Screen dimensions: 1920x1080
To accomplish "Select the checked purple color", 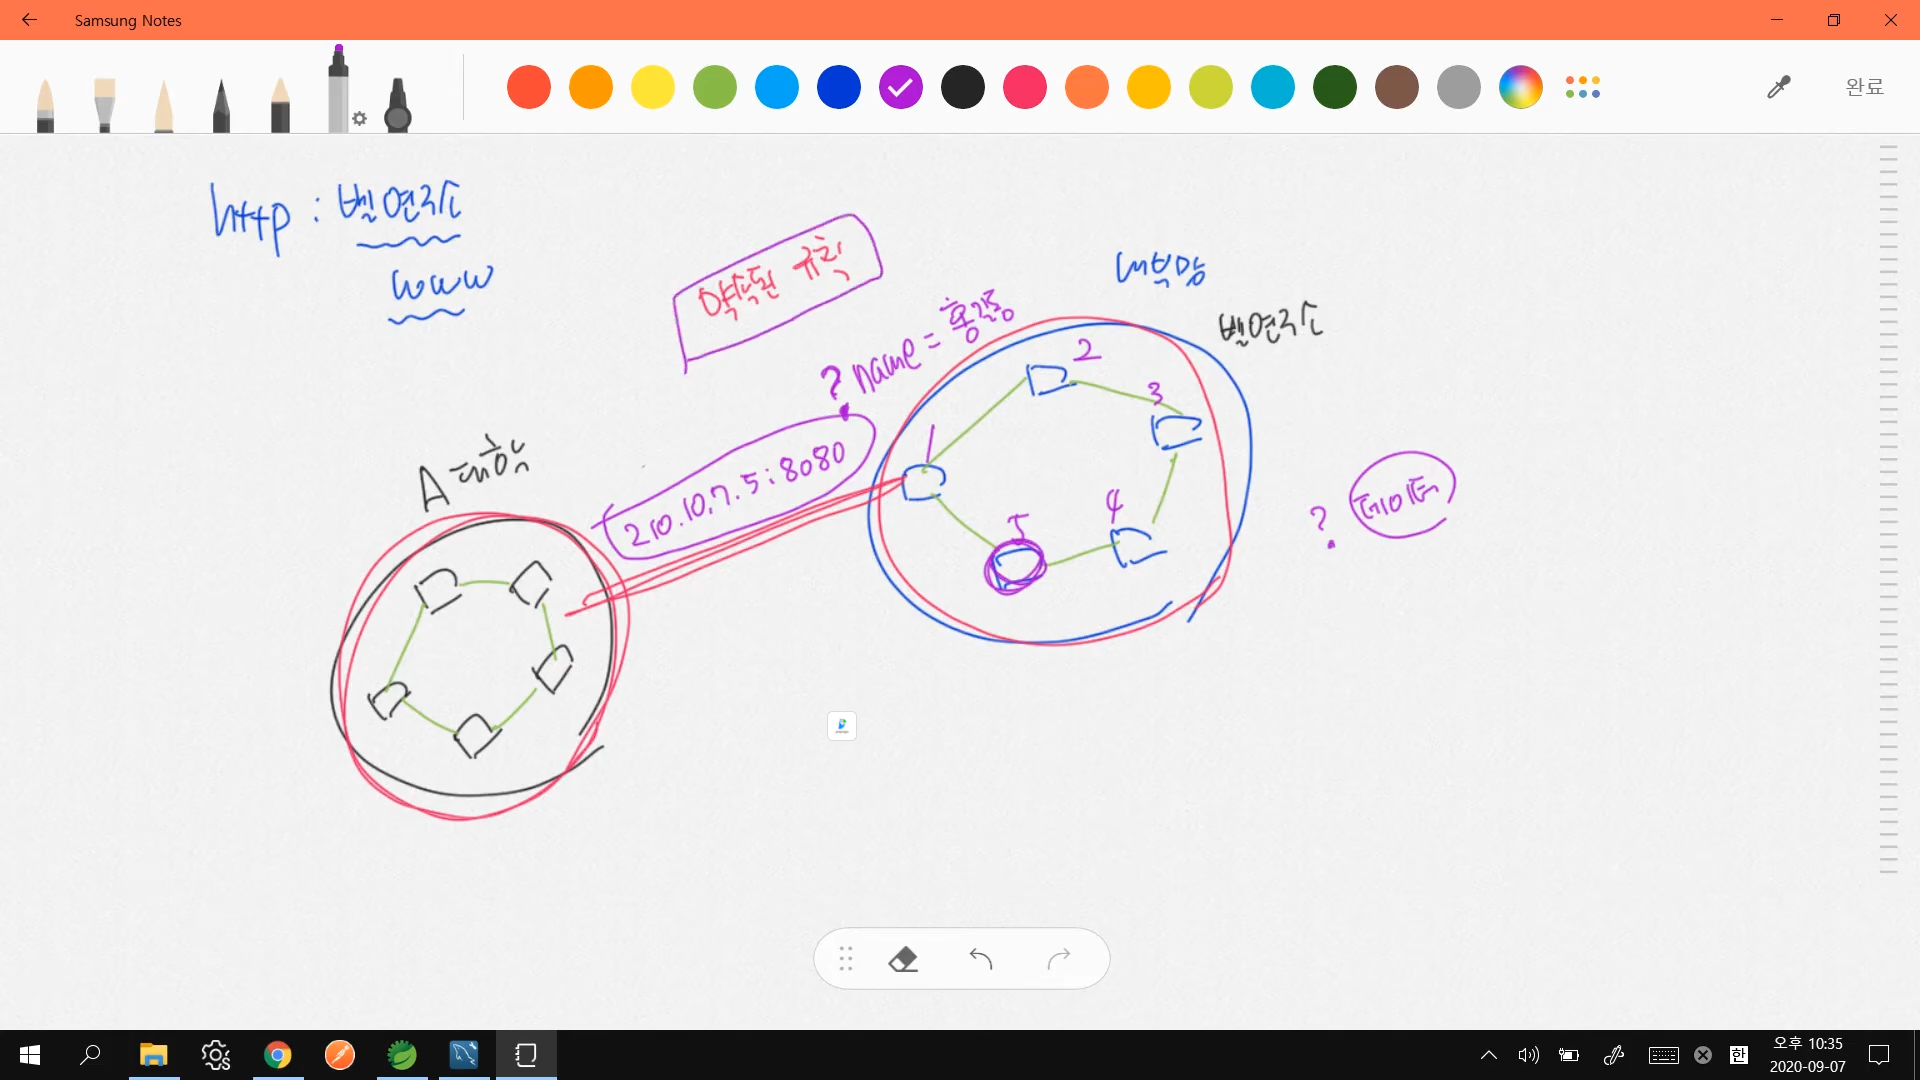I will point(900,87).
